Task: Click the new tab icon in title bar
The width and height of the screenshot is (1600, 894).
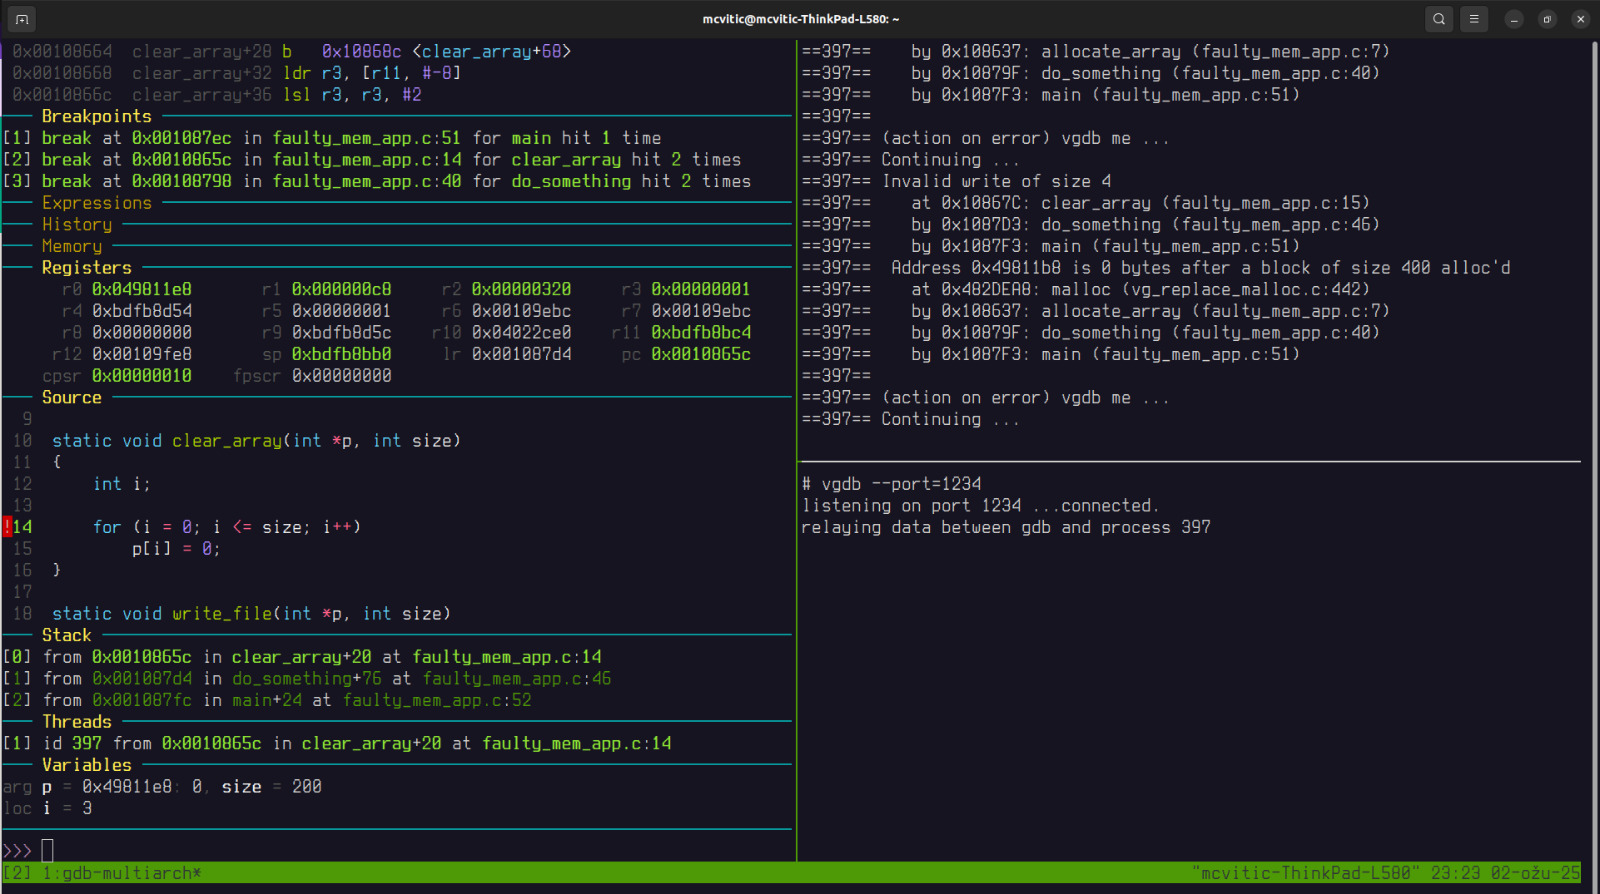Action: click(22, 19)
